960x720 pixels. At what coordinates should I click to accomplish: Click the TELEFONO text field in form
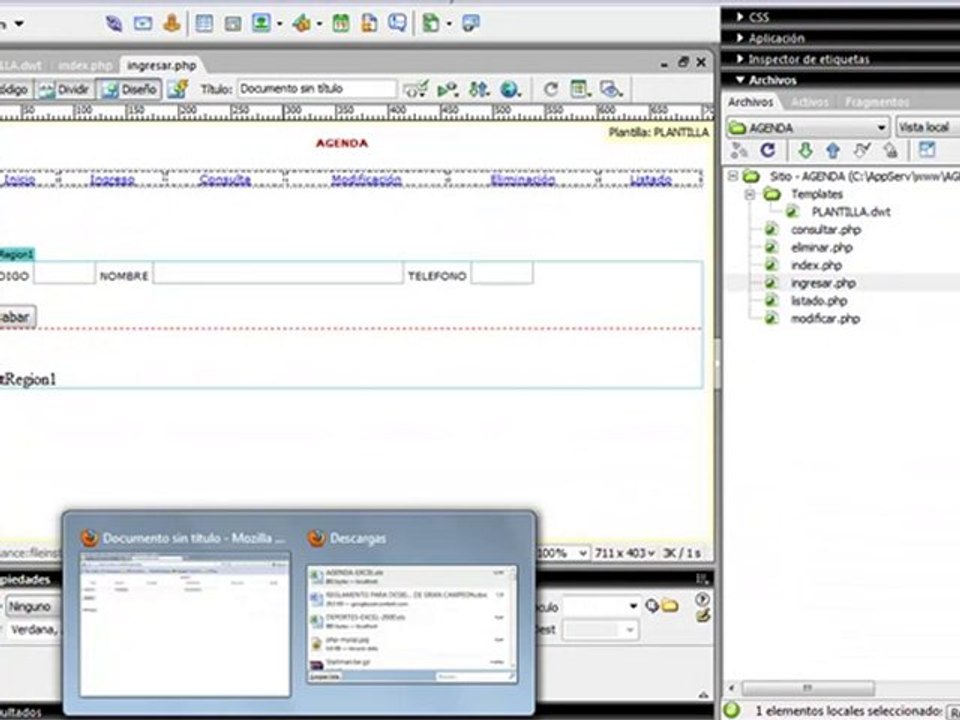click(x=502, y=273)
